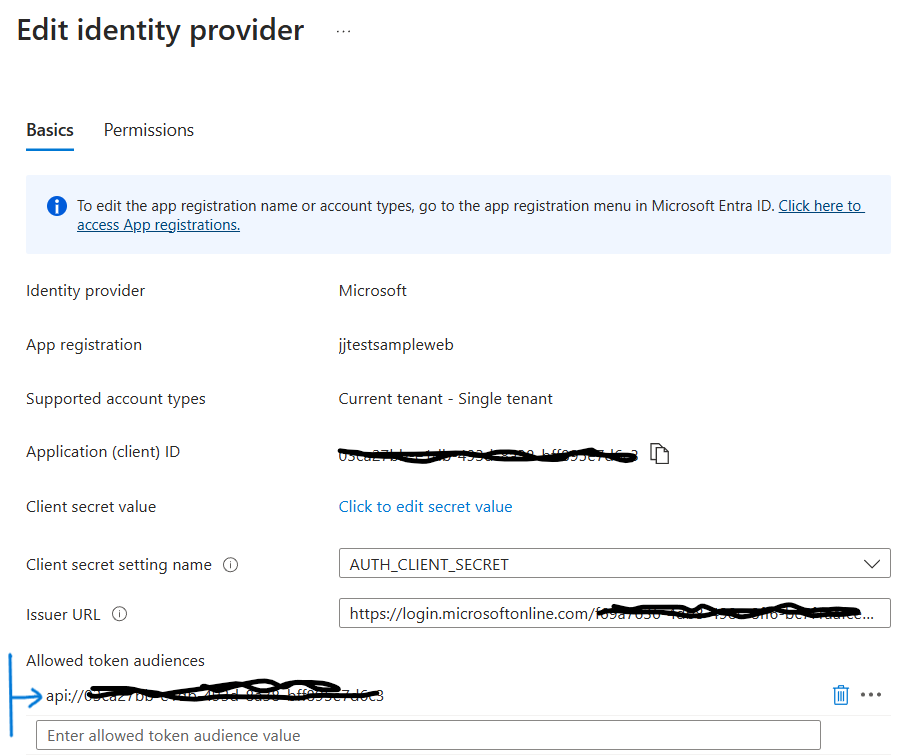Click the Client secret value label
The height and width of the screenshot is (755, 897).
click(91, 507)
